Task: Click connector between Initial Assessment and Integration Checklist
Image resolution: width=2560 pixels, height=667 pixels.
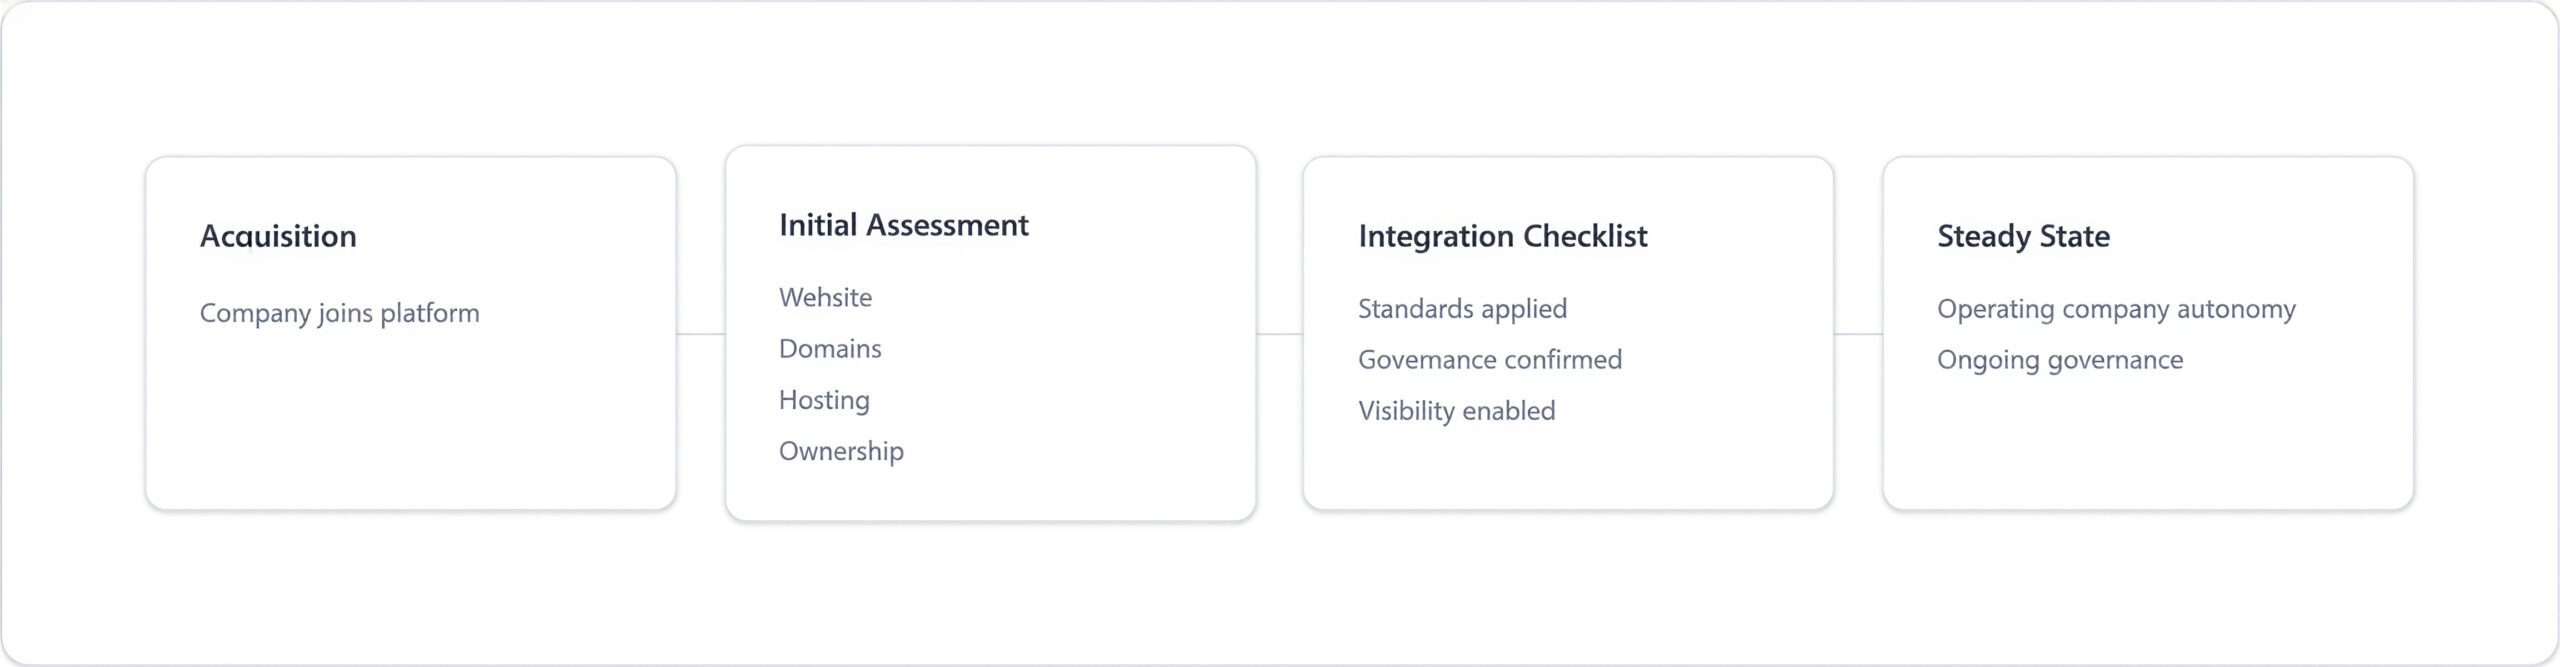Action: [x=1279, y=334]
